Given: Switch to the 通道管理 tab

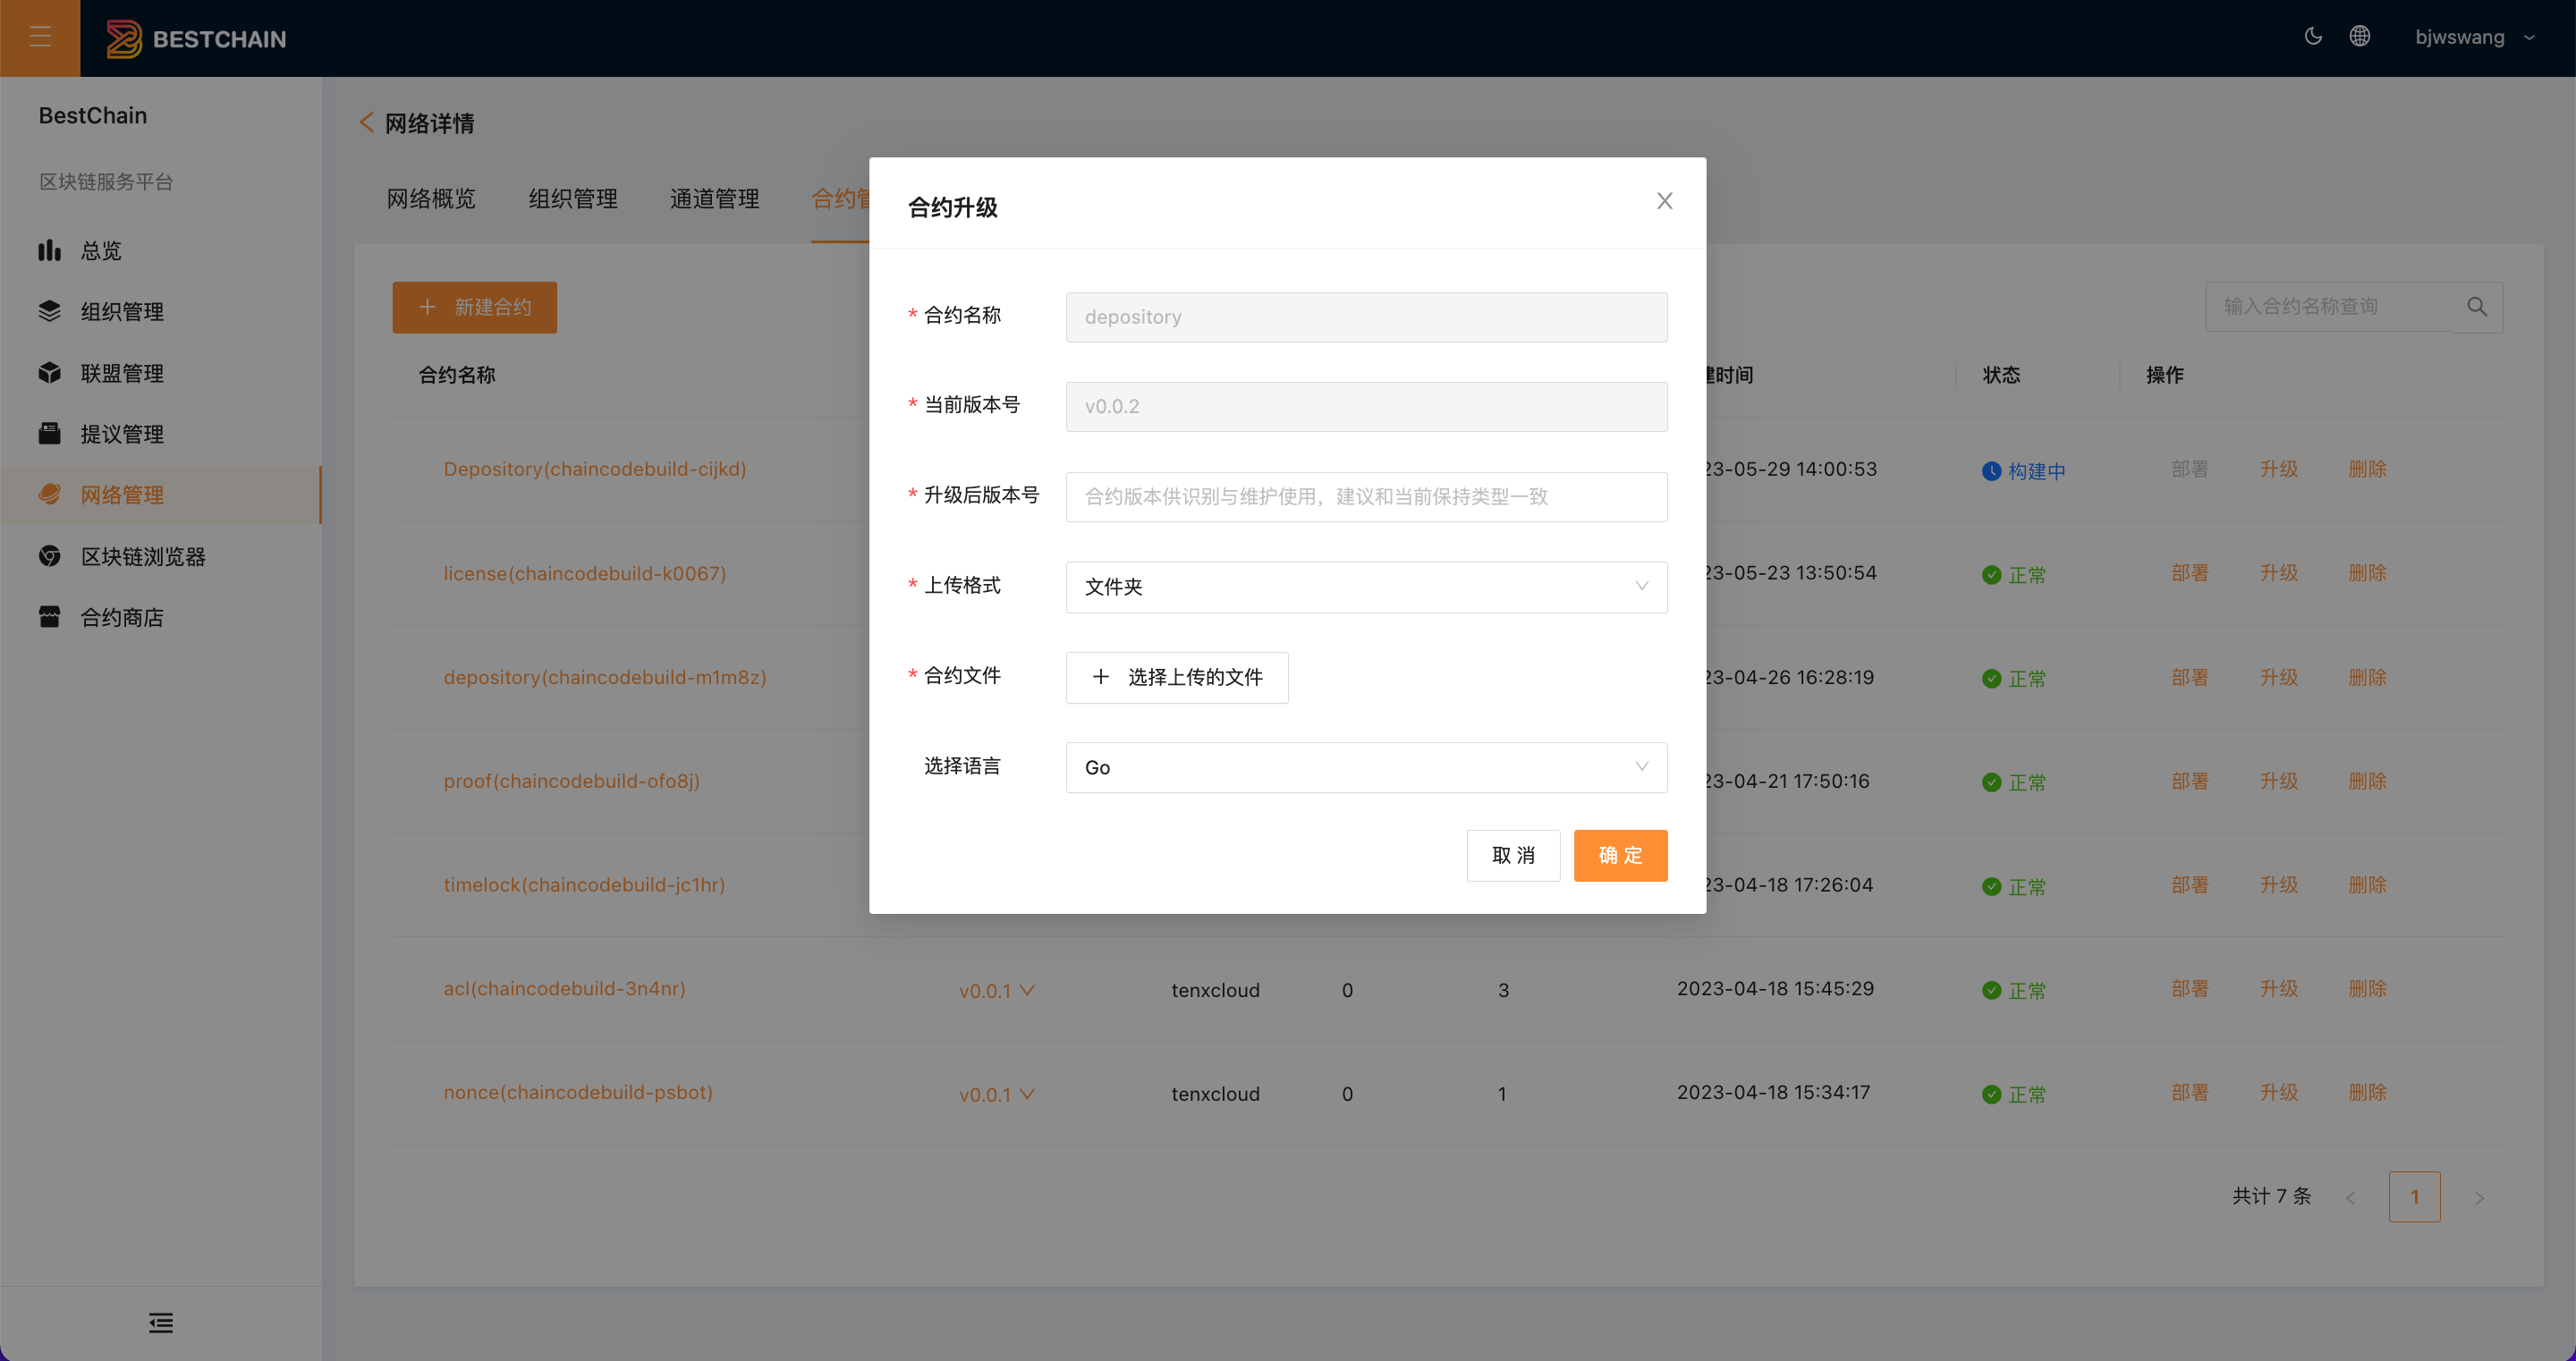Looking at the screenshot, I should tap(714, 199).
